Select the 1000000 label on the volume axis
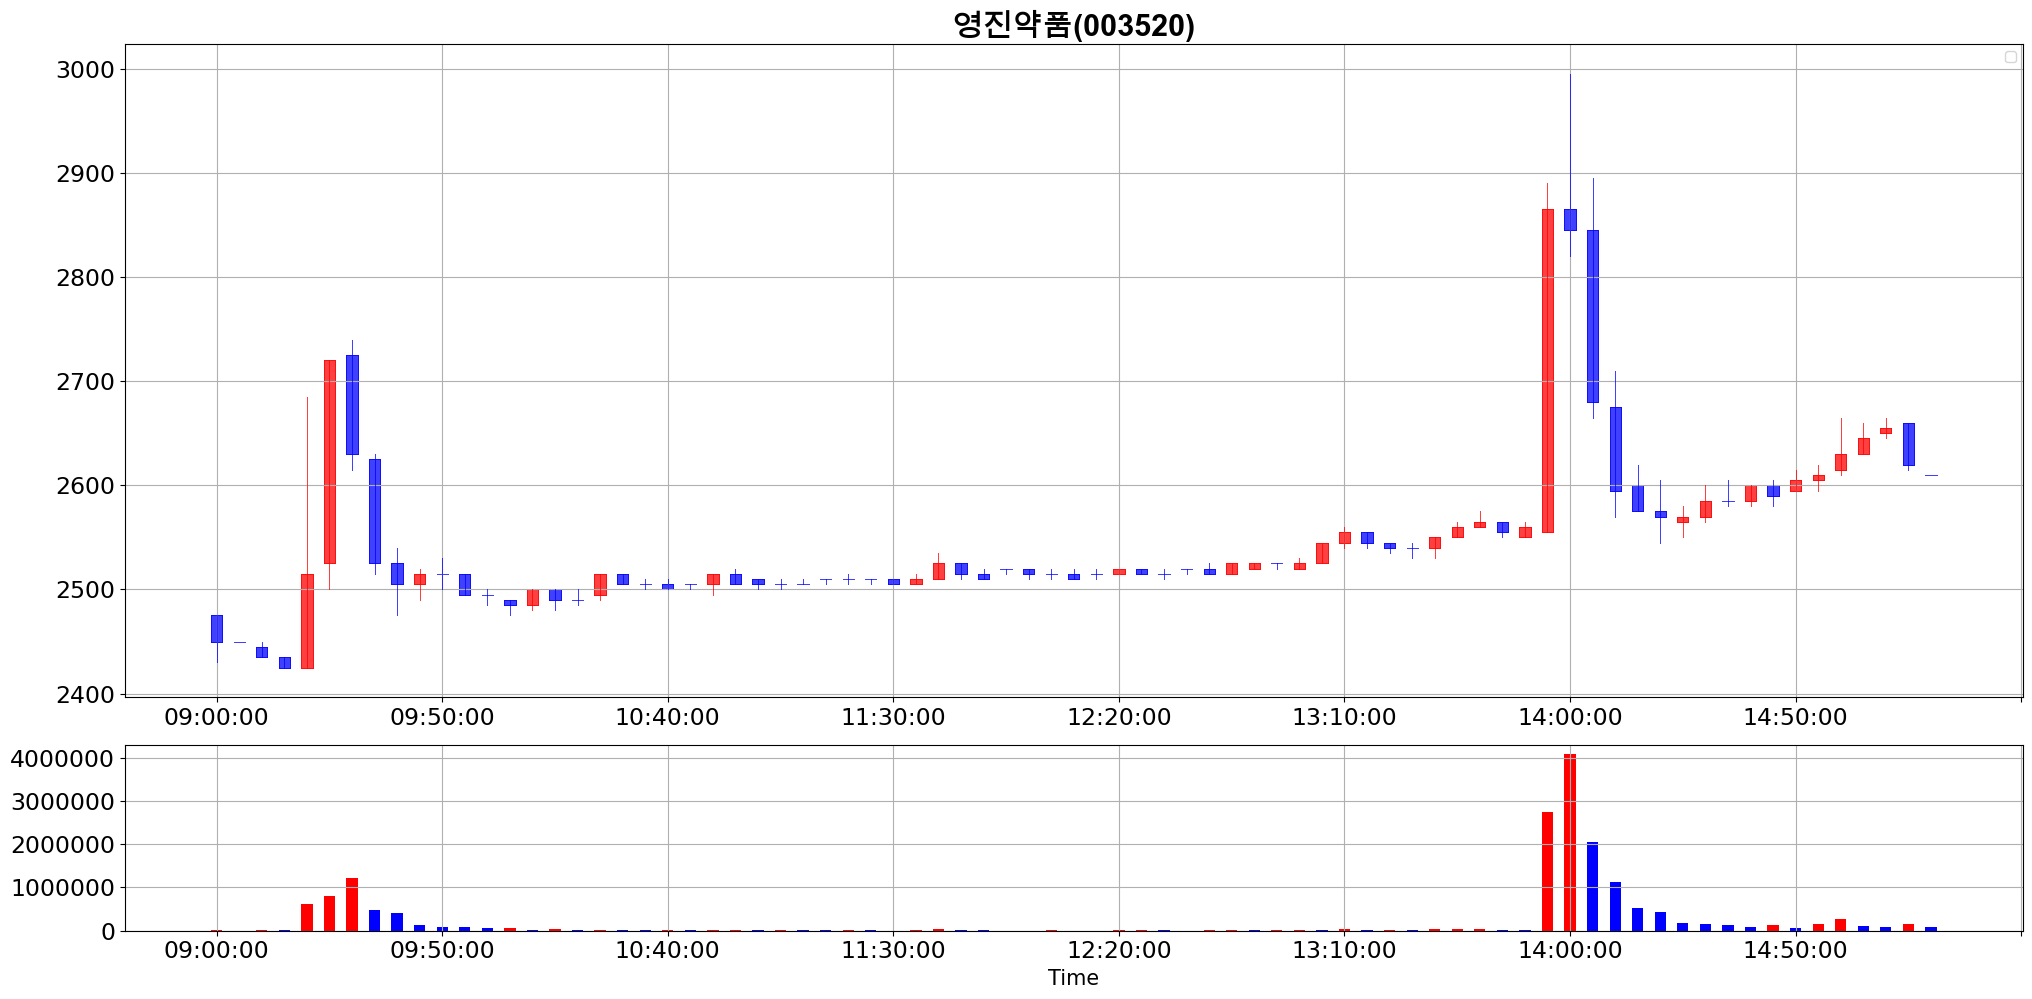 coord(62,888)
